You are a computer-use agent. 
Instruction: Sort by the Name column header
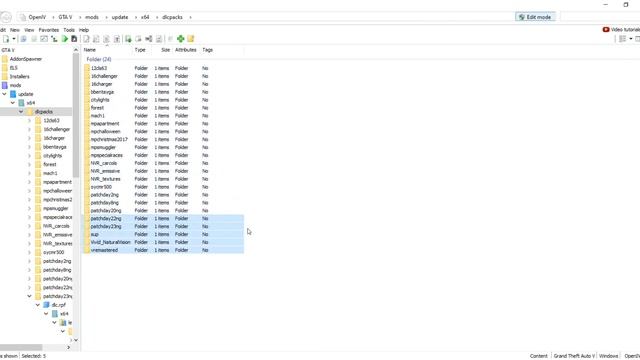pos(90,50)
